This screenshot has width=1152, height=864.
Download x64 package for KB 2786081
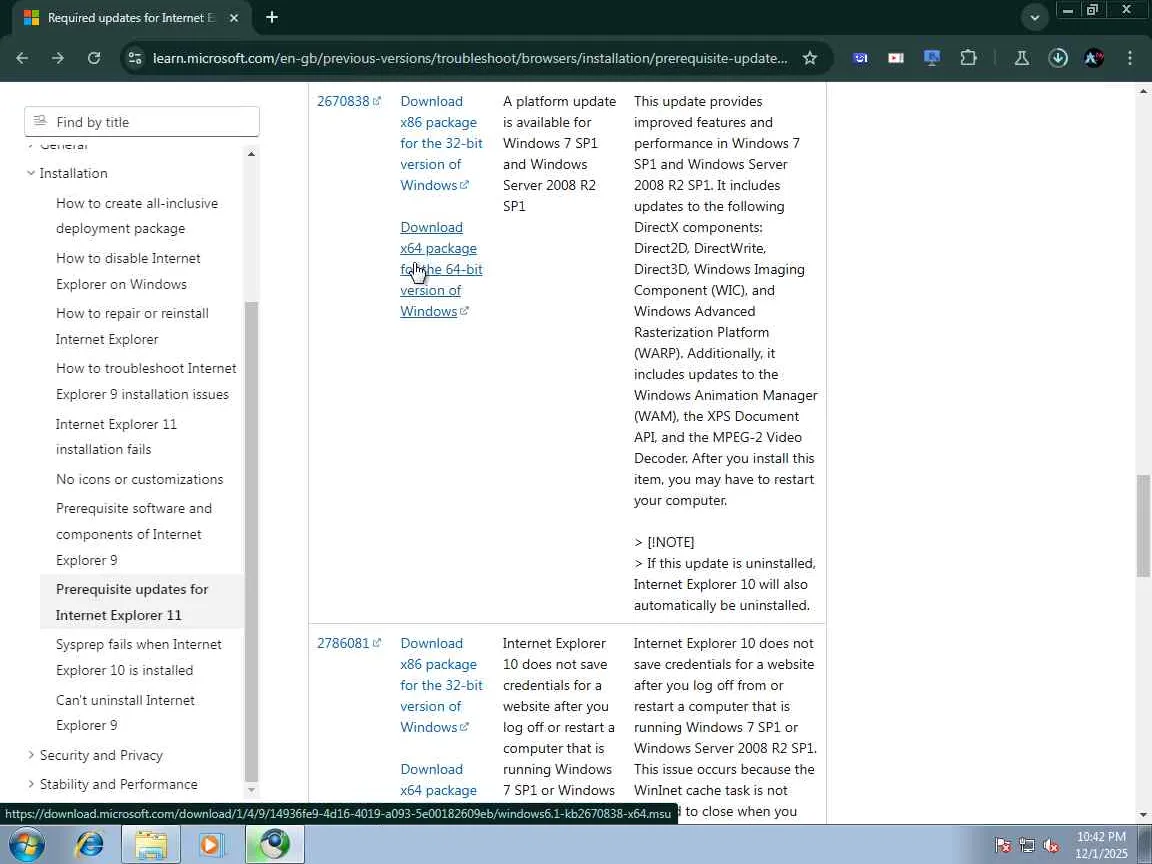coord(439,780)
